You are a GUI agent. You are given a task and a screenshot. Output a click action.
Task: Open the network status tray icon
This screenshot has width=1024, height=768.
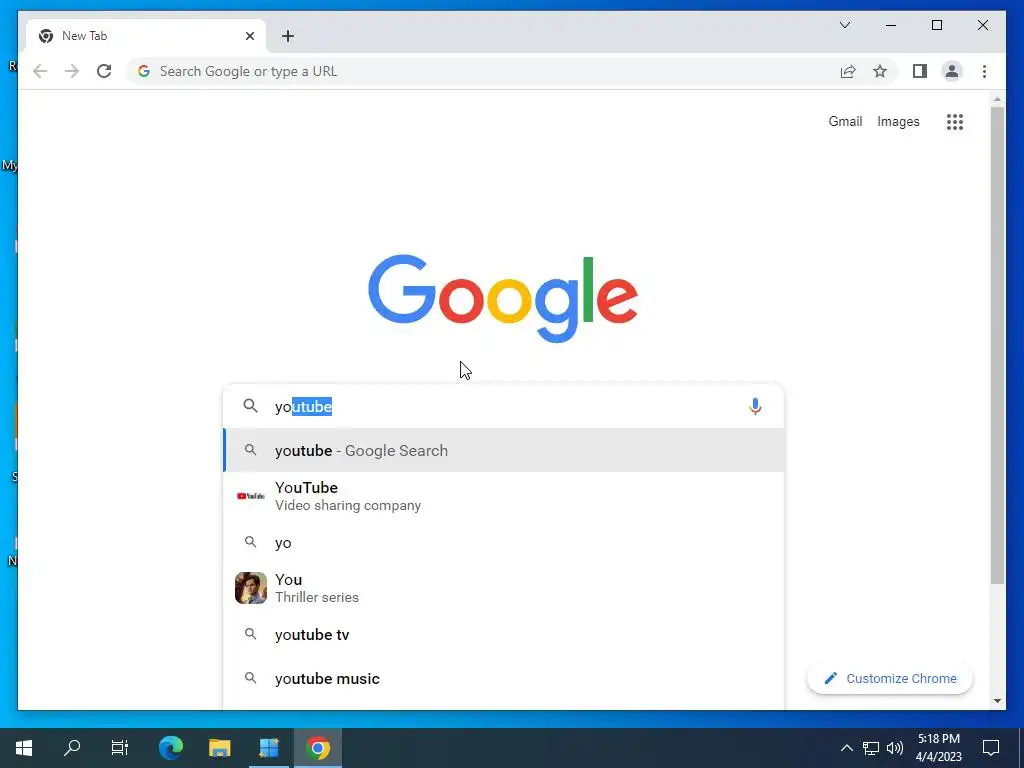(x=871, y=748)
